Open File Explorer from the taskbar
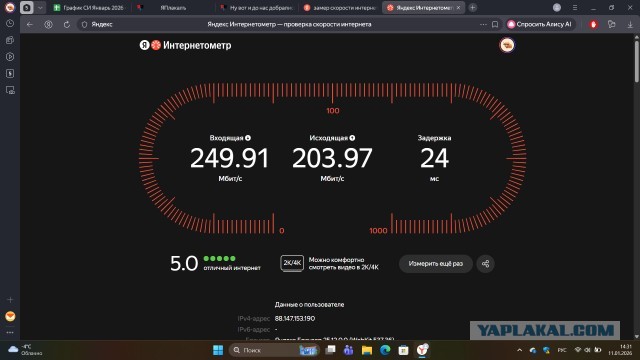The width and height of the screenshot is (640, 360). pos(367,350)
